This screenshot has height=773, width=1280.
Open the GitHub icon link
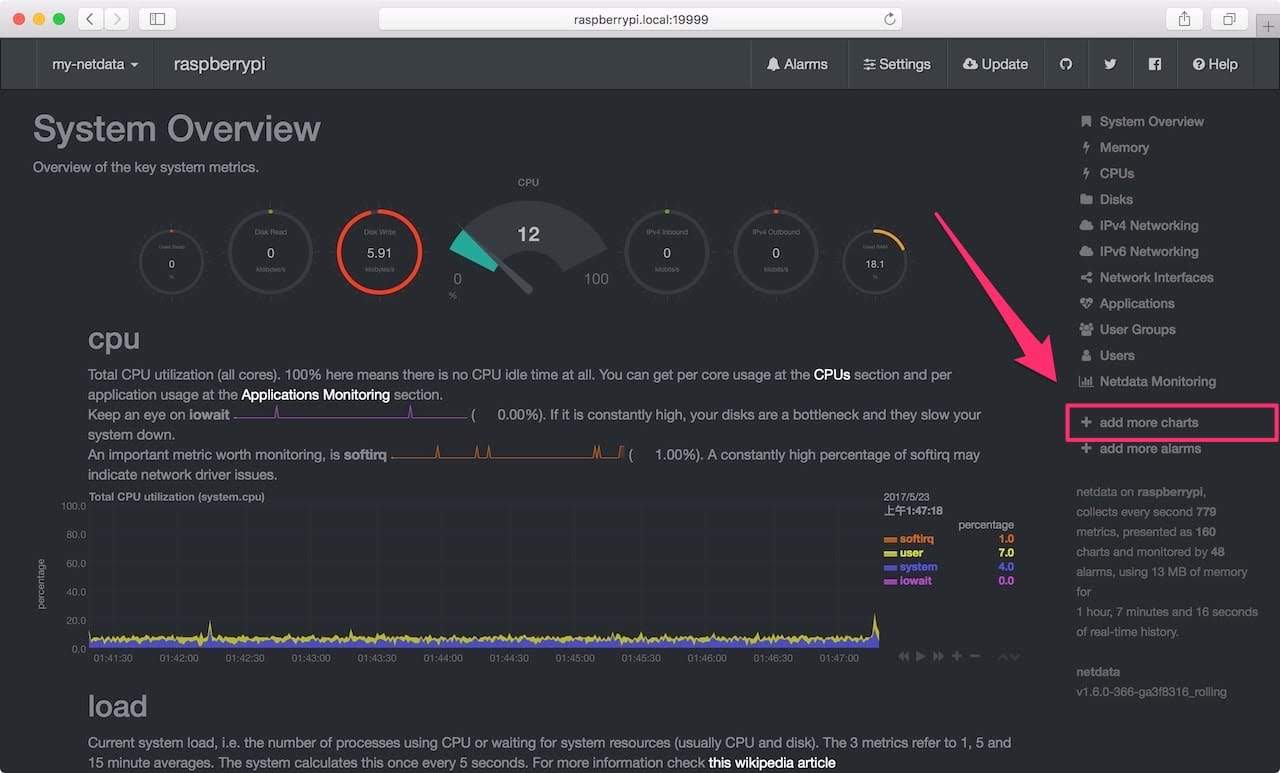pyautogui.click(x=1066, y=64)
